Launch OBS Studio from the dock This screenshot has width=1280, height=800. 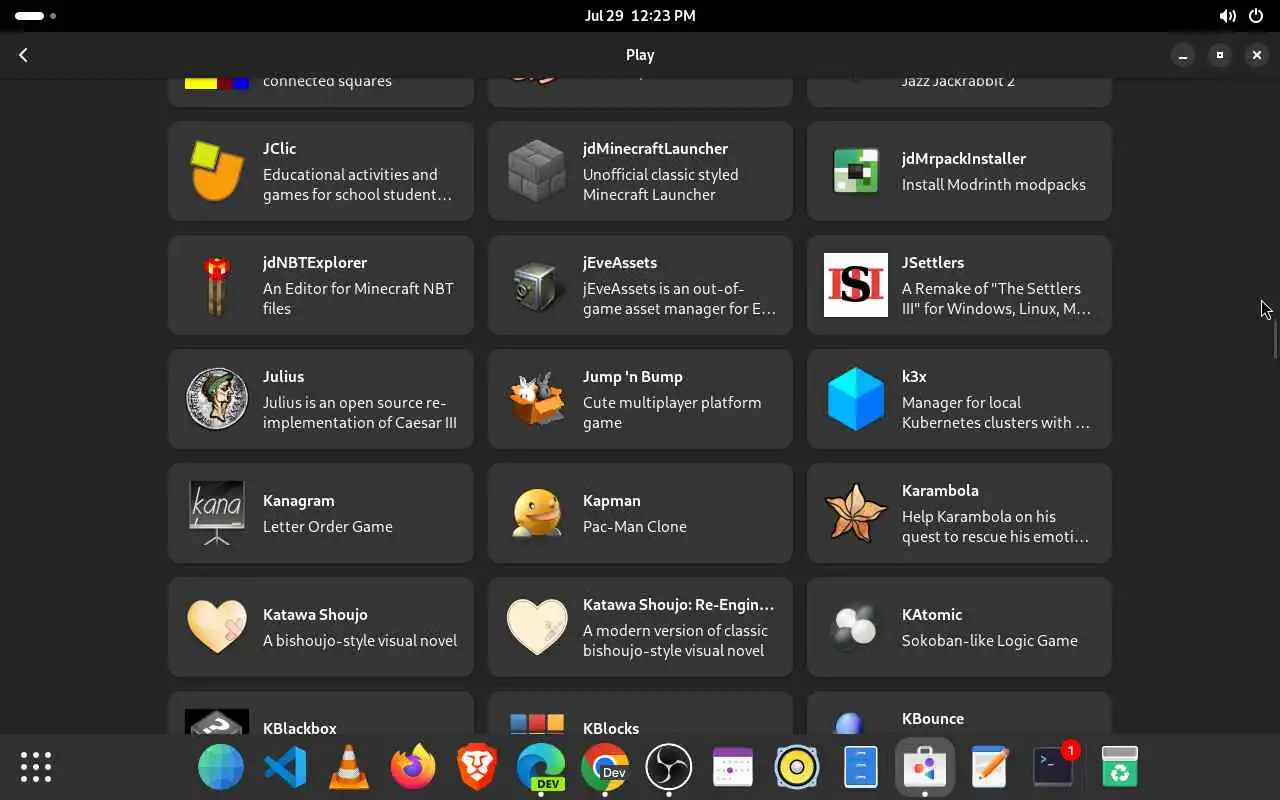click(669, 767)
